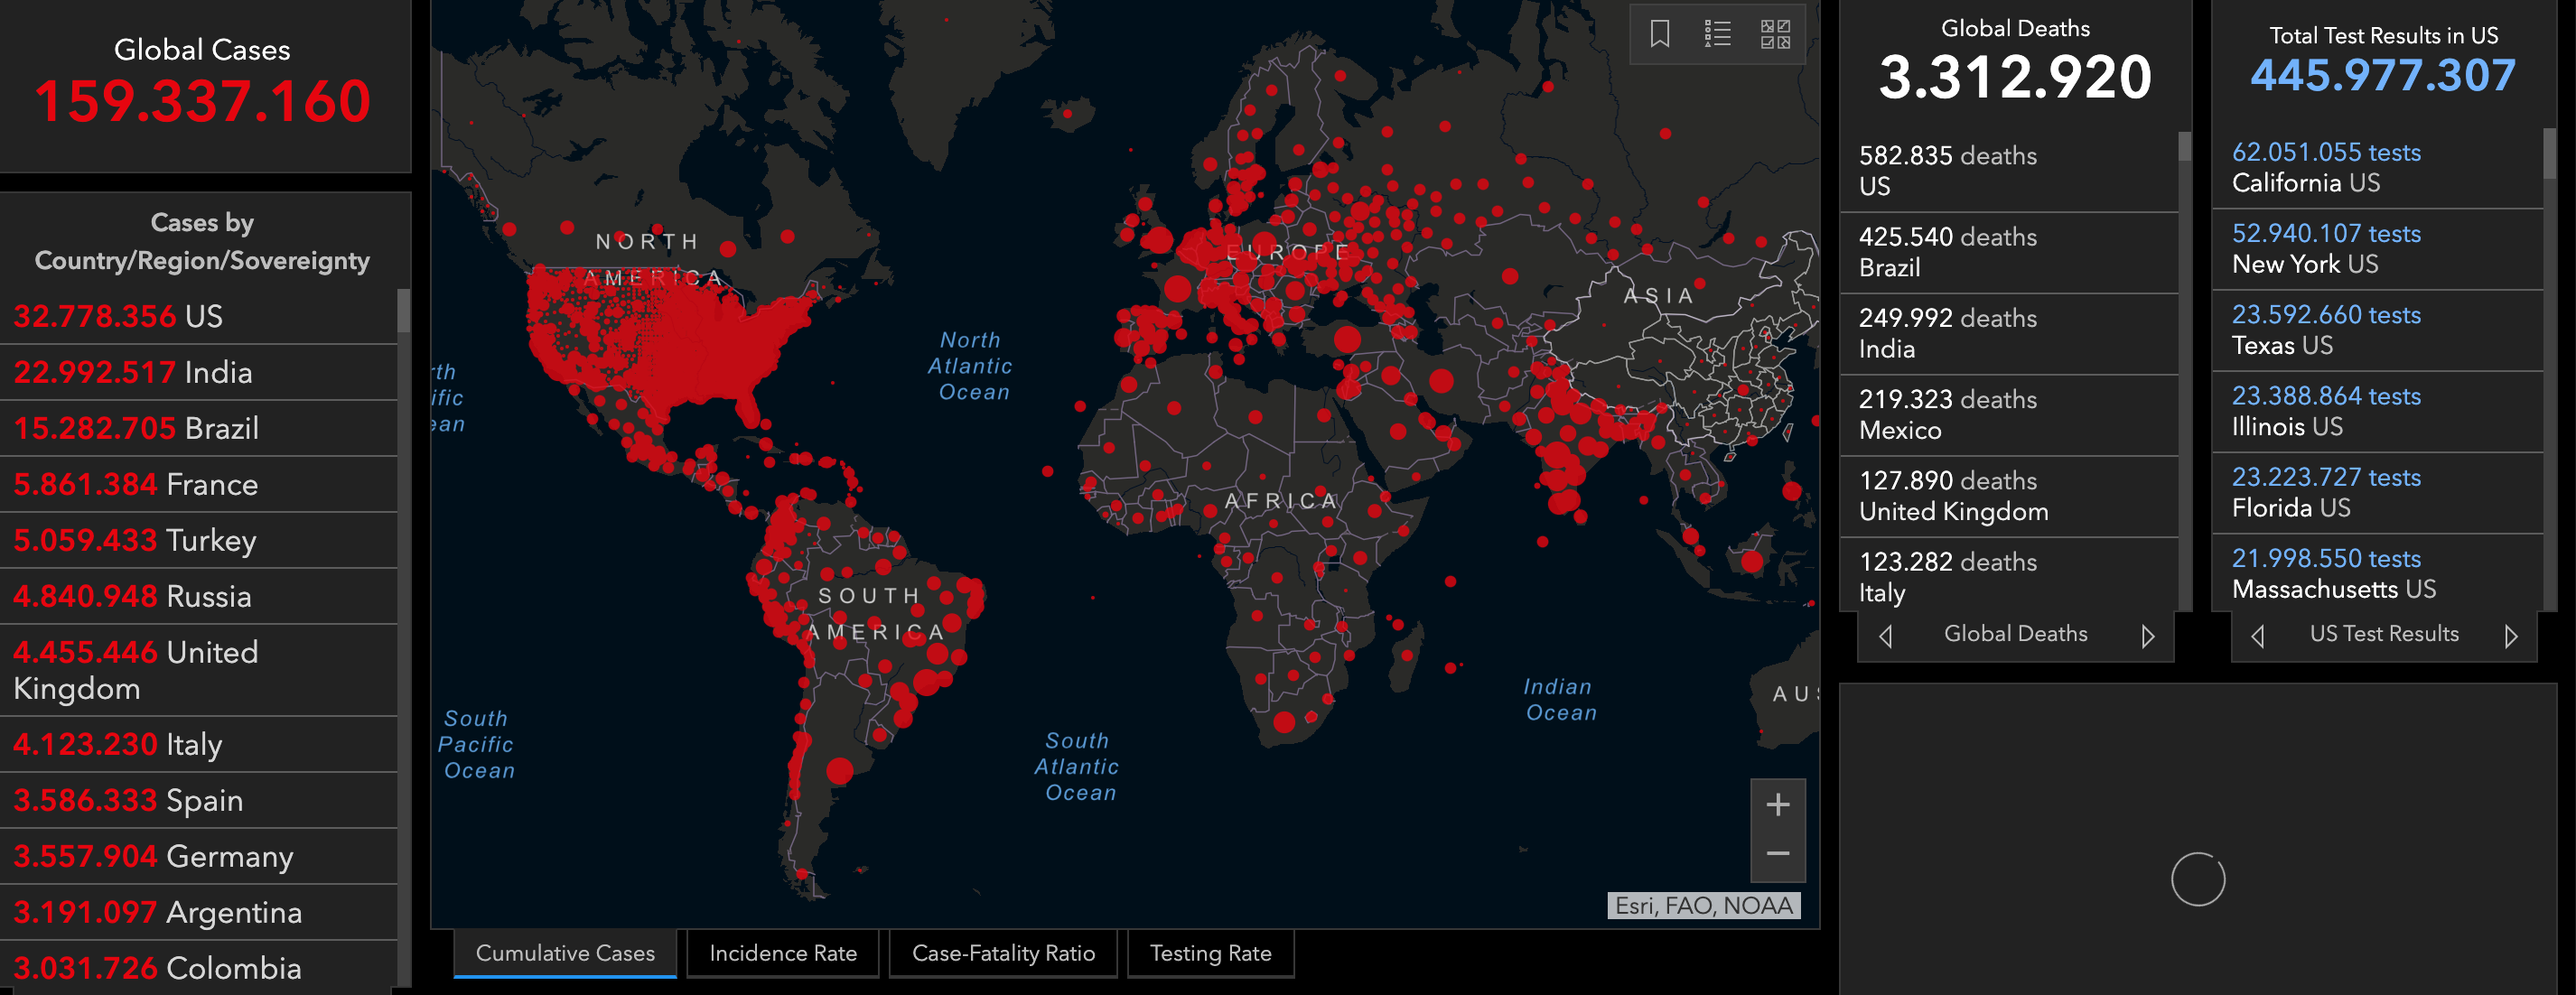Zoom out with the minus button
Image resolution: width=2576 pixels, height=995 pixels.
tap(1777, 854)
